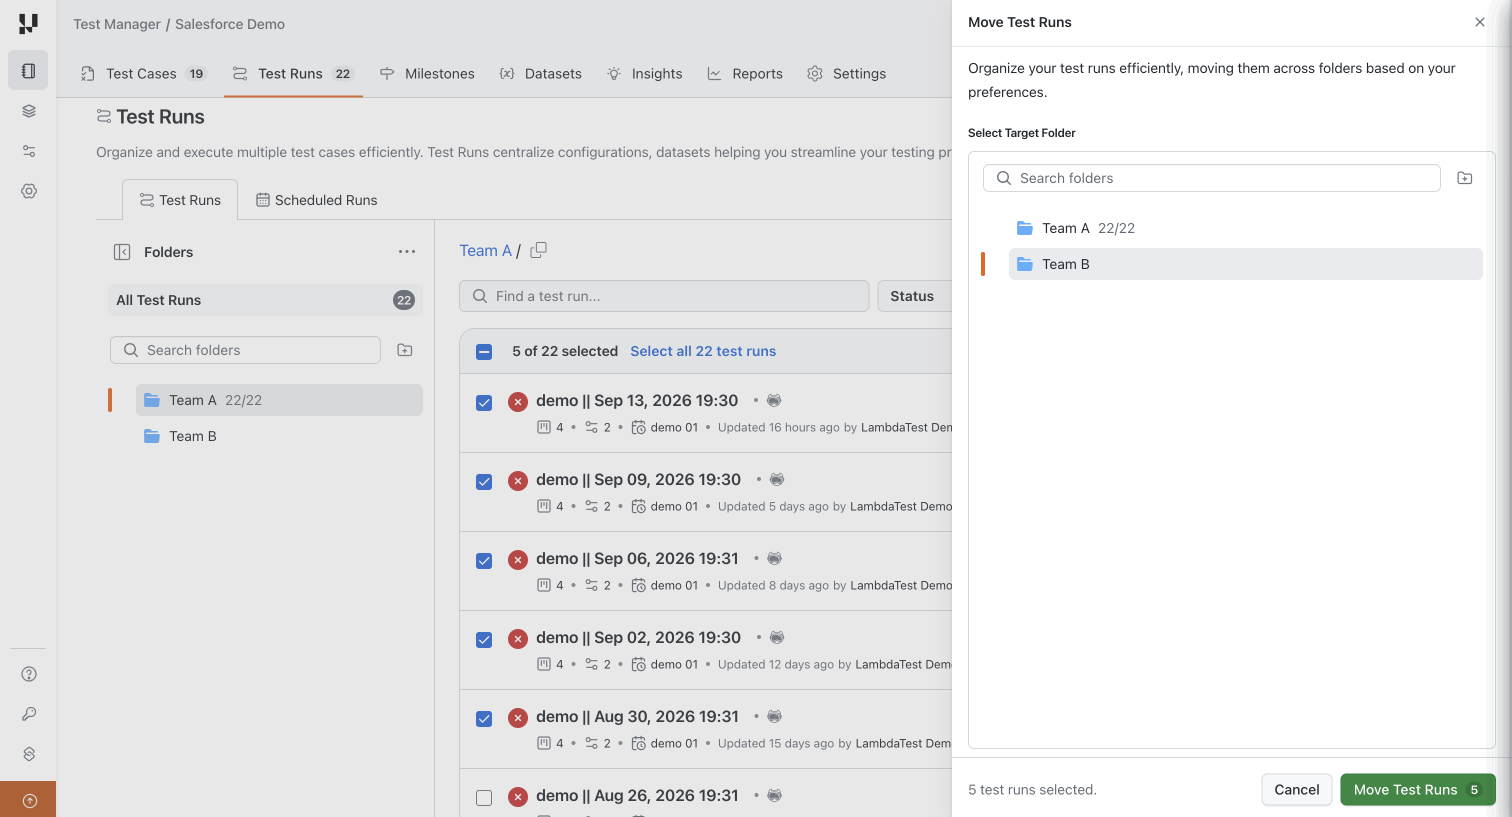Click failed status icon for Sep 06 run
The width and height of the screenshot is (1512, 817).
pos(517,559)
